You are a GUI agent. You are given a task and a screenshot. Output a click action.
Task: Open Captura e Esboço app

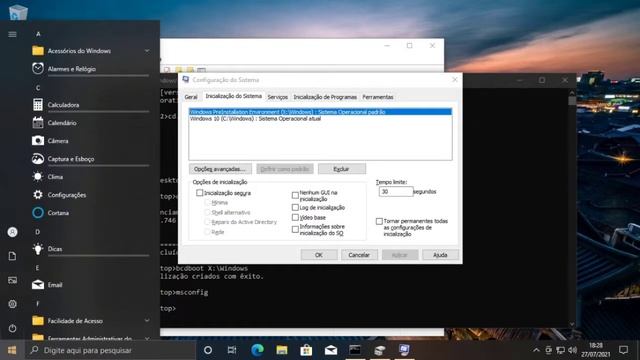[x=91, y=159]
